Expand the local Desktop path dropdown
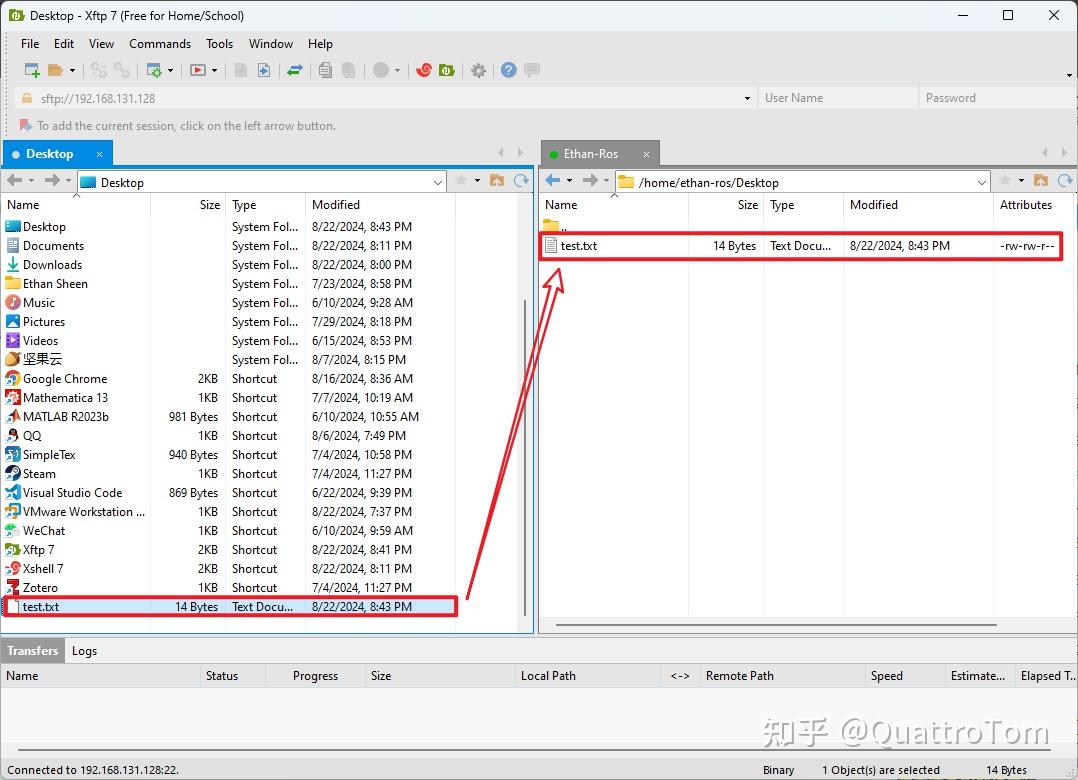The image size is (1078, 780). (438, 182)
